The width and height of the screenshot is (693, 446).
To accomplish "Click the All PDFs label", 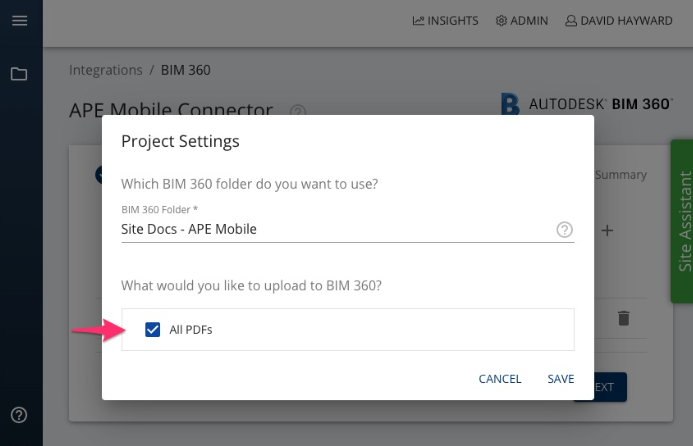I will 191,330.
